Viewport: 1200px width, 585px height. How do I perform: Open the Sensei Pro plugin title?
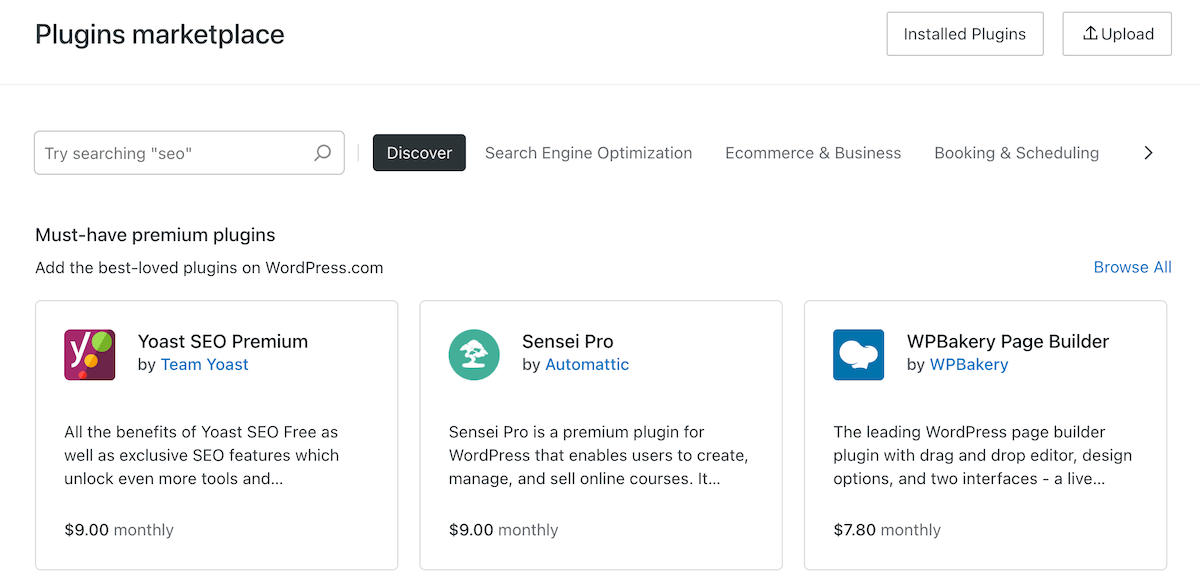568,341
